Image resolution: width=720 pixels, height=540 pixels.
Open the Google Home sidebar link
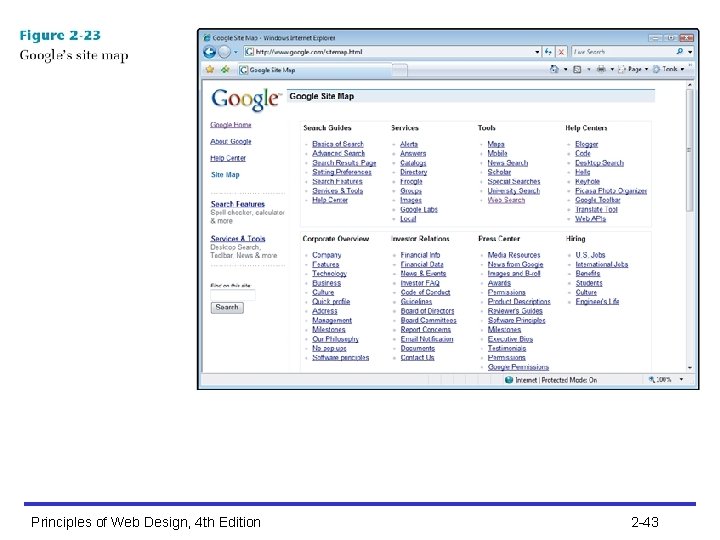point(231,125)
